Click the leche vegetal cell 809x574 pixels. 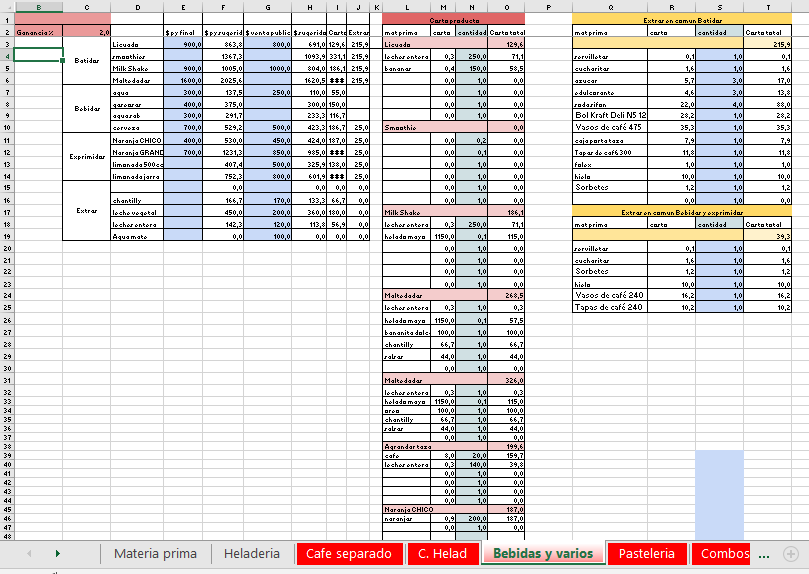tap(137, 212)
